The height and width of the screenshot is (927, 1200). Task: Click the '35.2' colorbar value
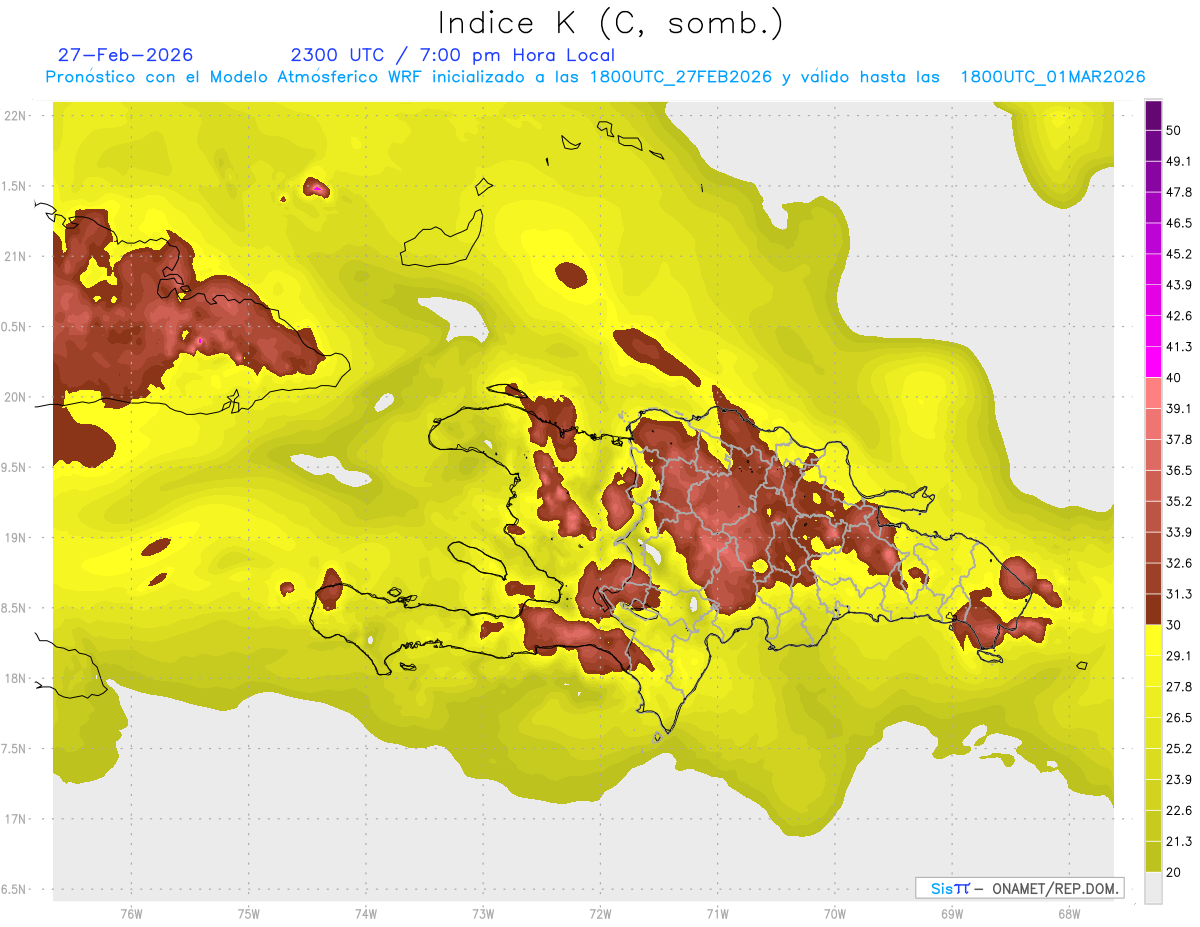[1179, 501]
